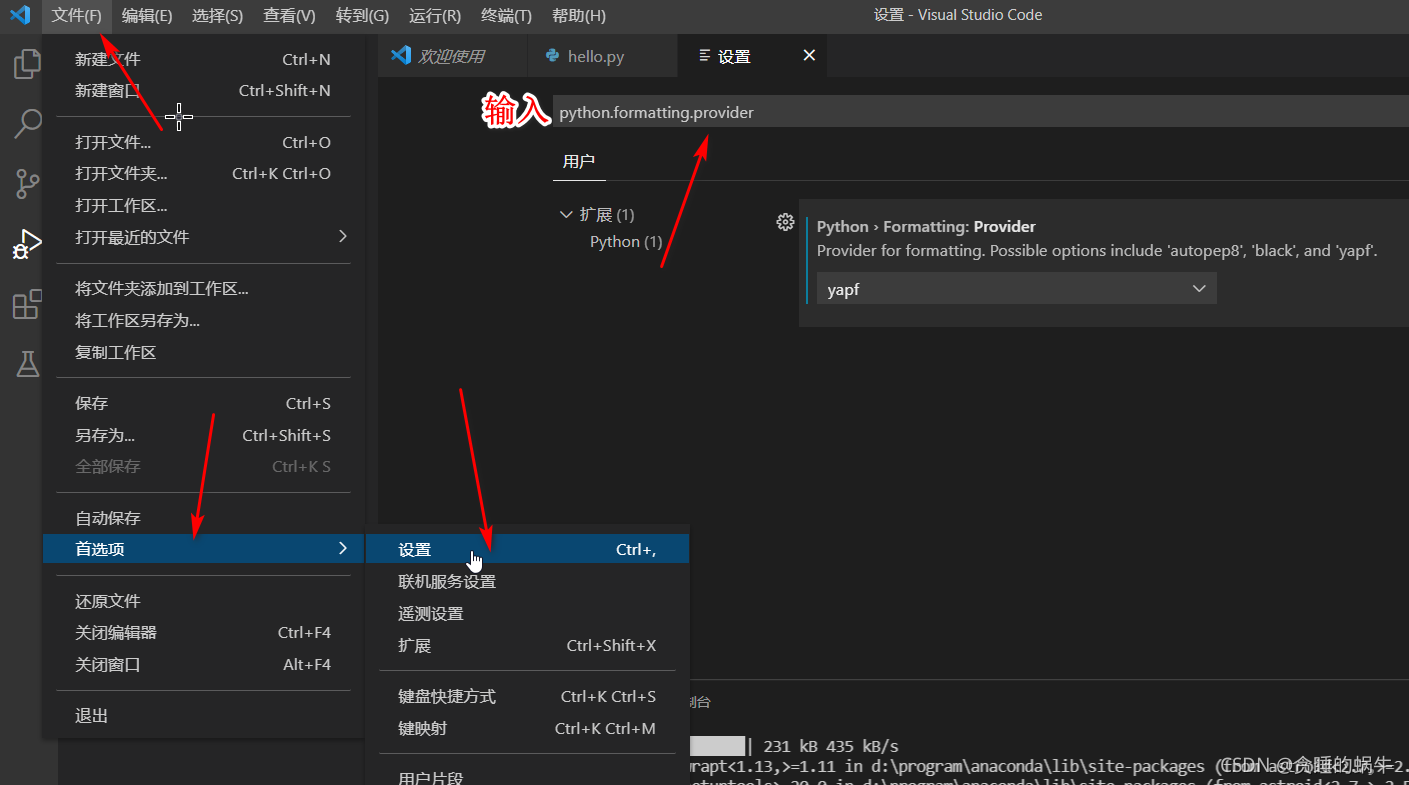Image resolution: width=1409 pixels, height=785 pixels.
Task: Open the Run and Debug view
Action: tap(27, 243)
